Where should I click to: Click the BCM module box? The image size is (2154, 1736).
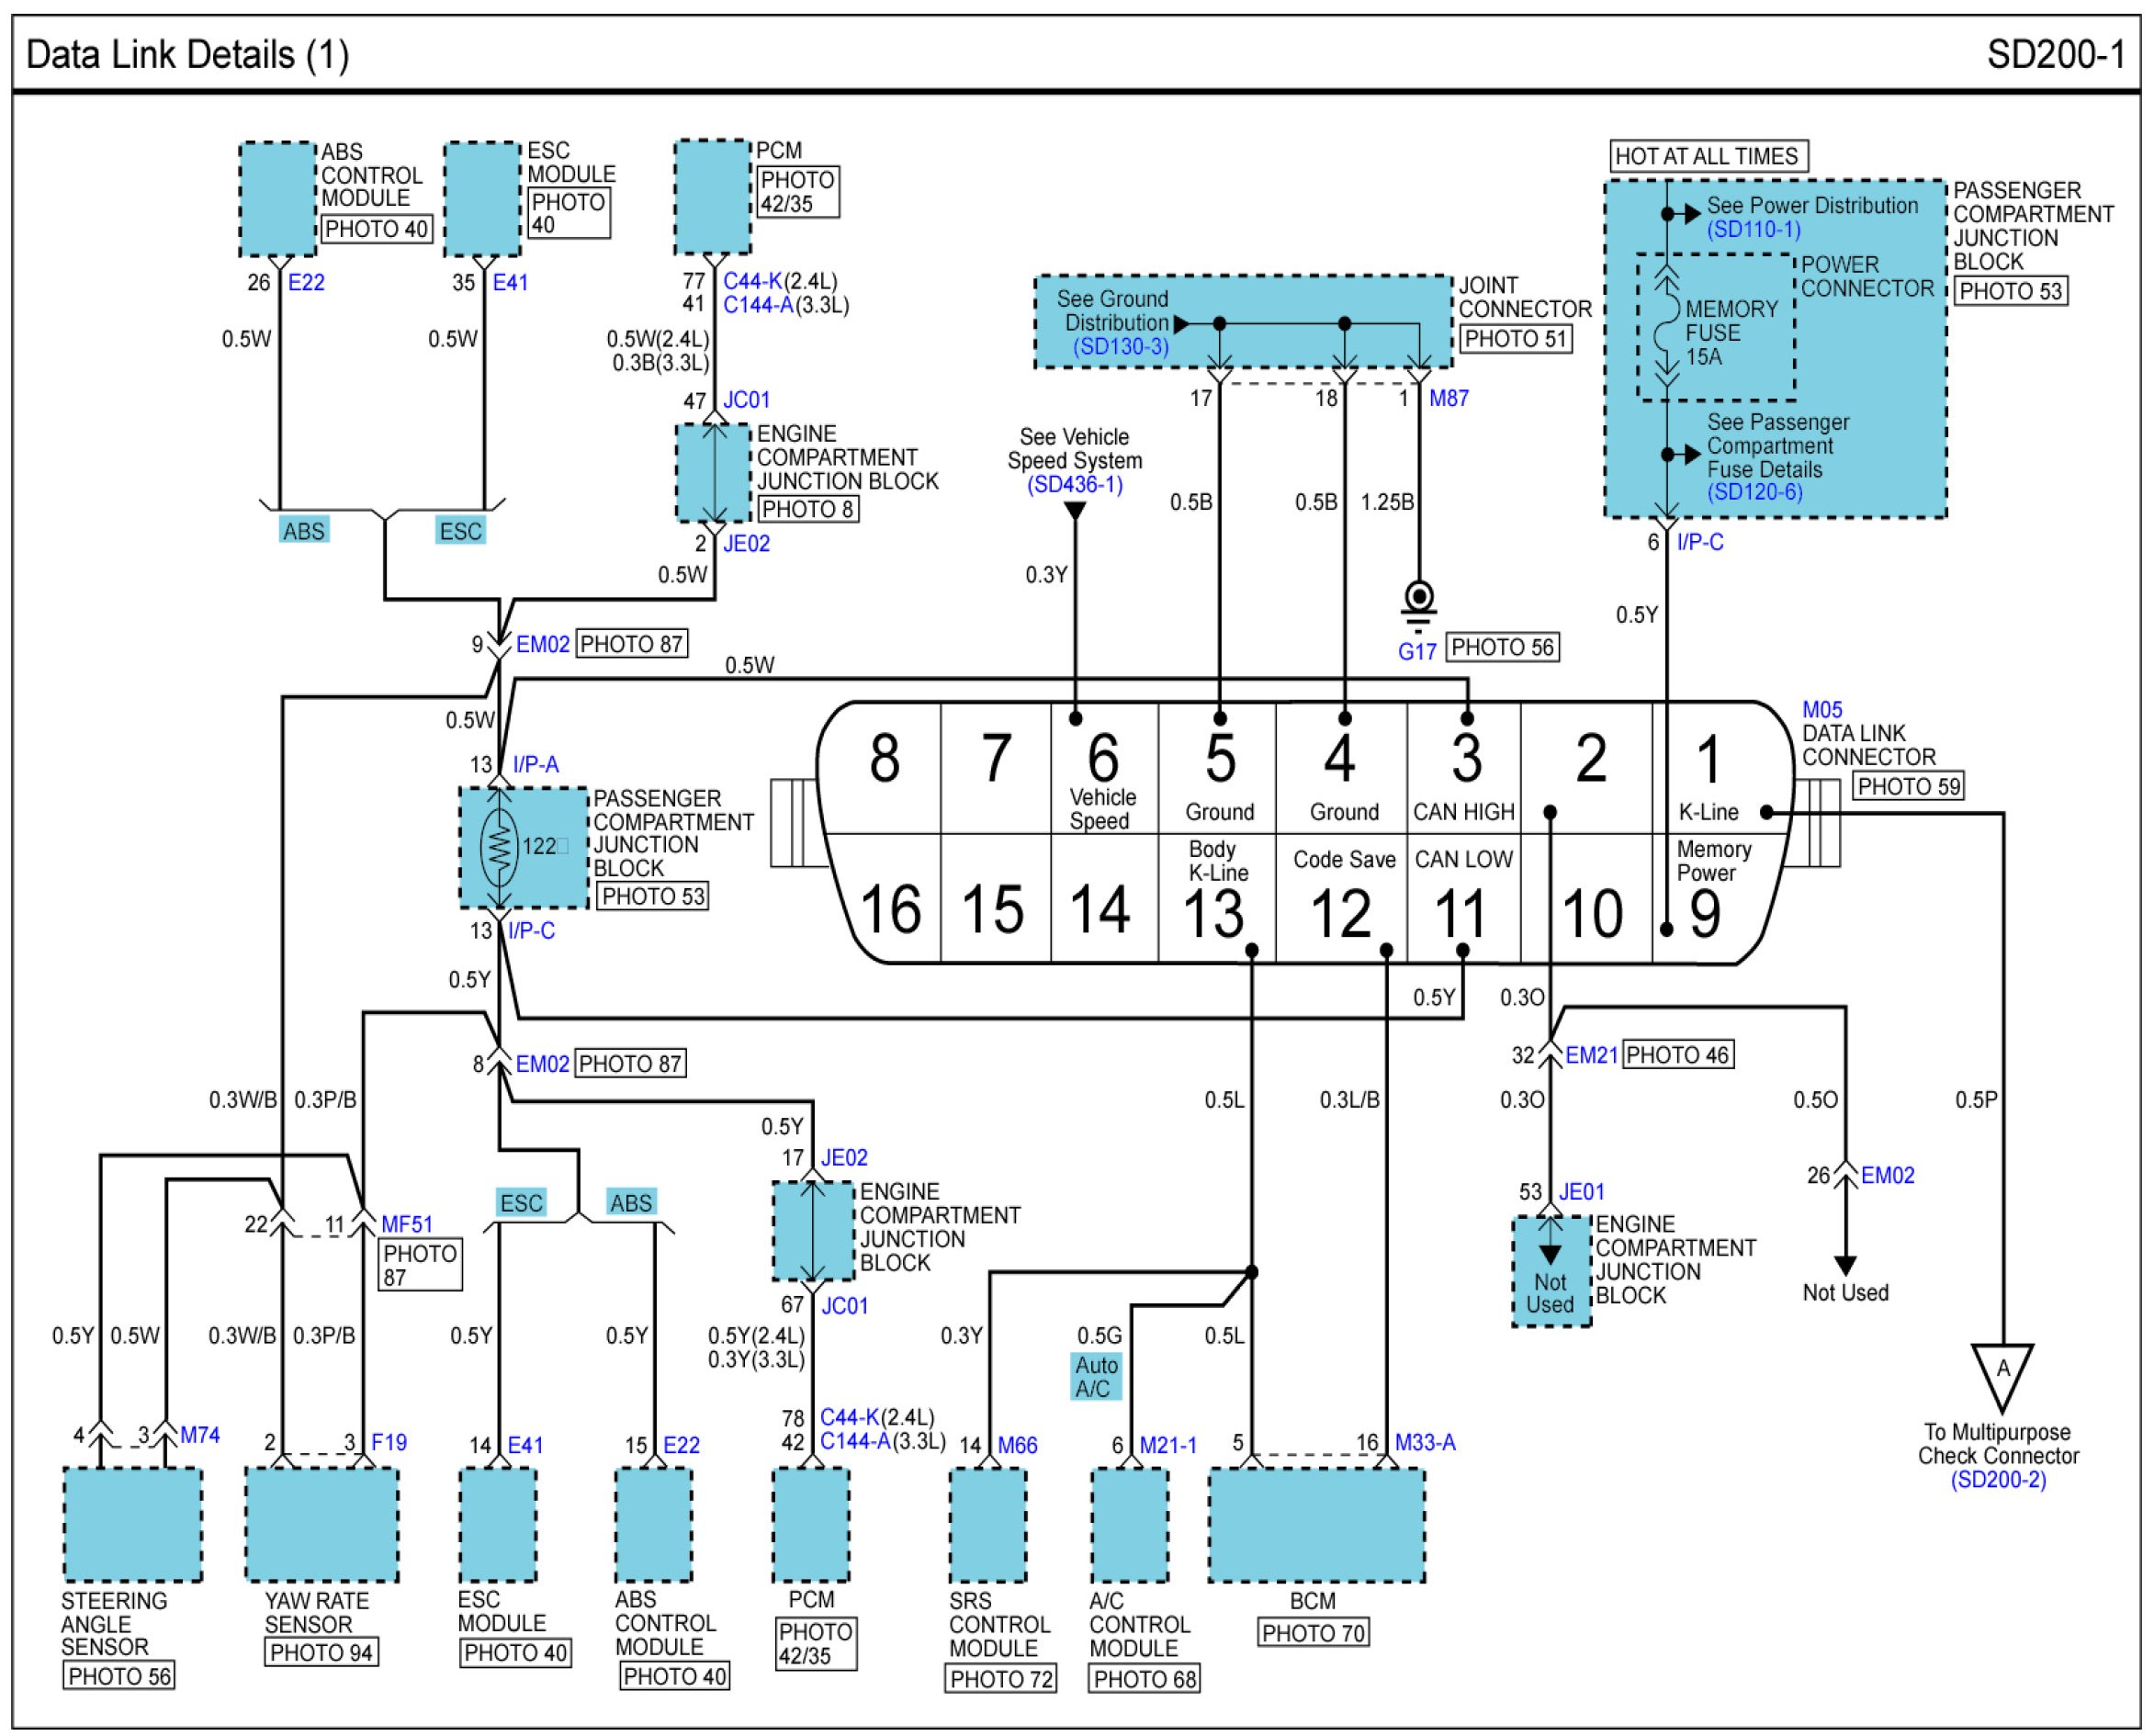pos(1316,1525)
